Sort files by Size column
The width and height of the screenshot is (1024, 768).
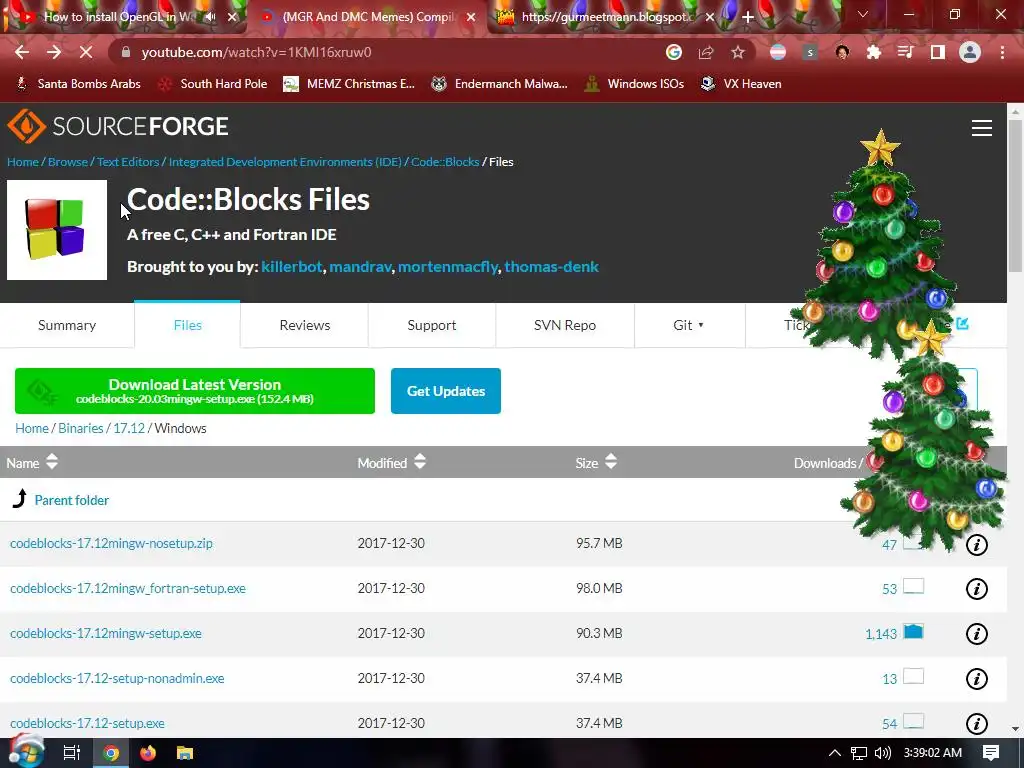point(596,462)
